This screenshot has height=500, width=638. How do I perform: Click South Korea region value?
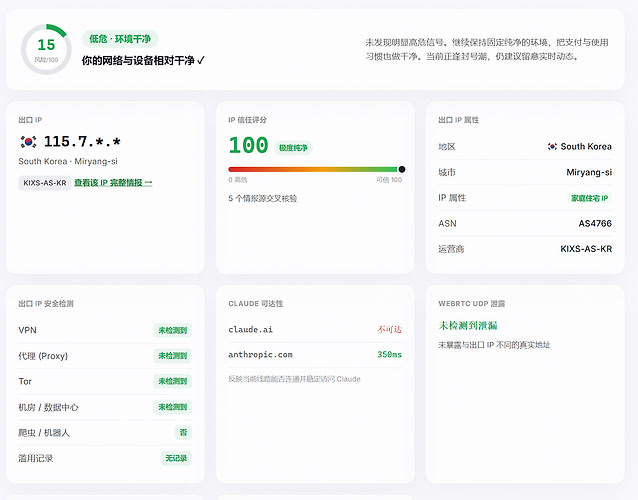click(586, 146)
